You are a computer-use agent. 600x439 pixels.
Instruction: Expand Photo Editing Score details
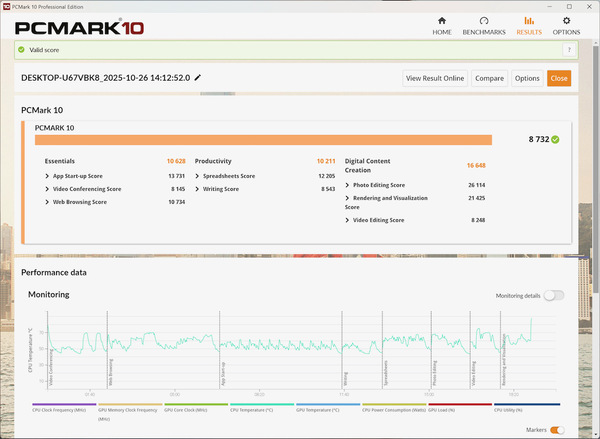point(347,185)
